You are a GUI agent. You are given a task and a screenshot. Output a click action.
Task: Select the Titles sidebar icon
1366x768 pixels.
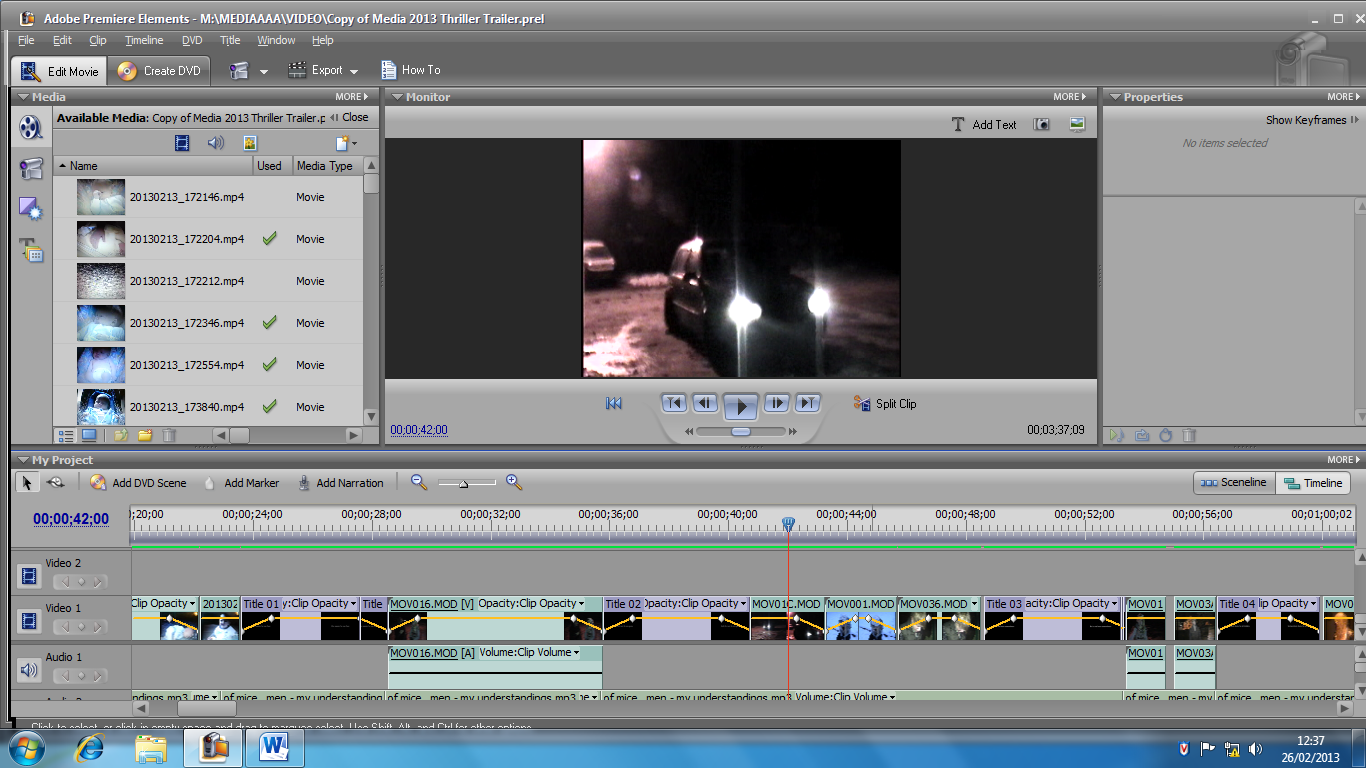coord(31,250)
